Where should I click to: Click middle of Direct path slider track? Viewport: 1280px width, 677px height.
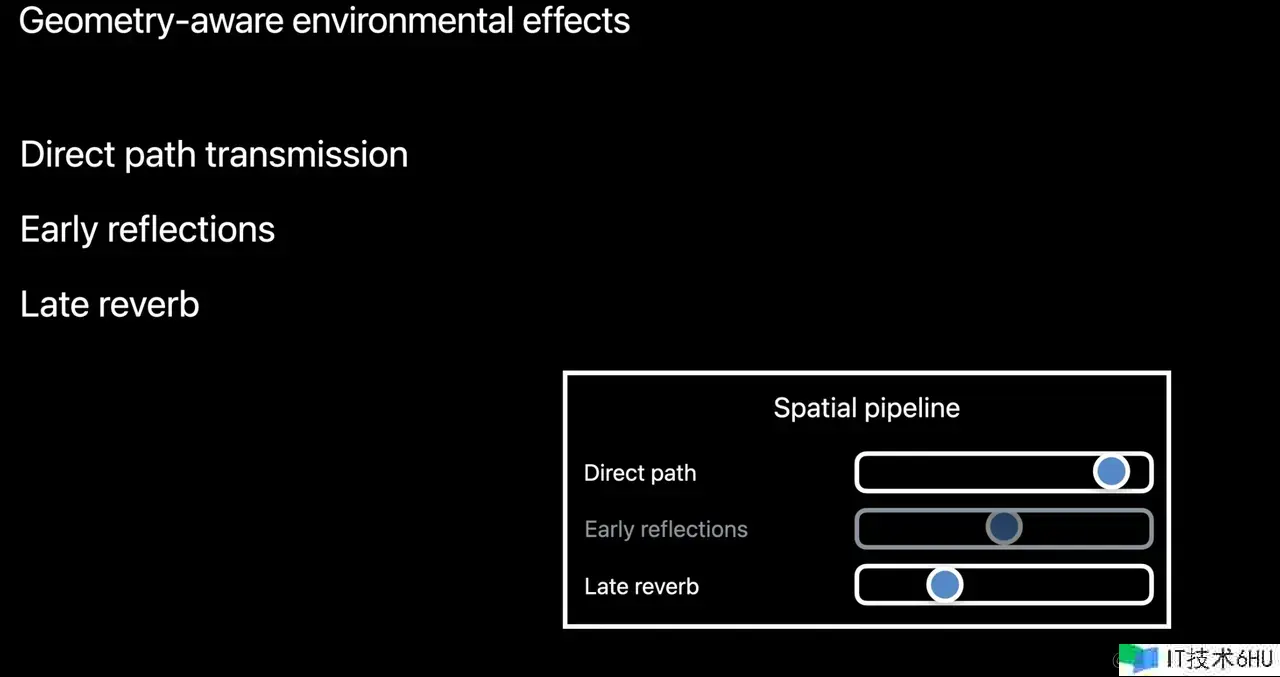[1004, 472]
